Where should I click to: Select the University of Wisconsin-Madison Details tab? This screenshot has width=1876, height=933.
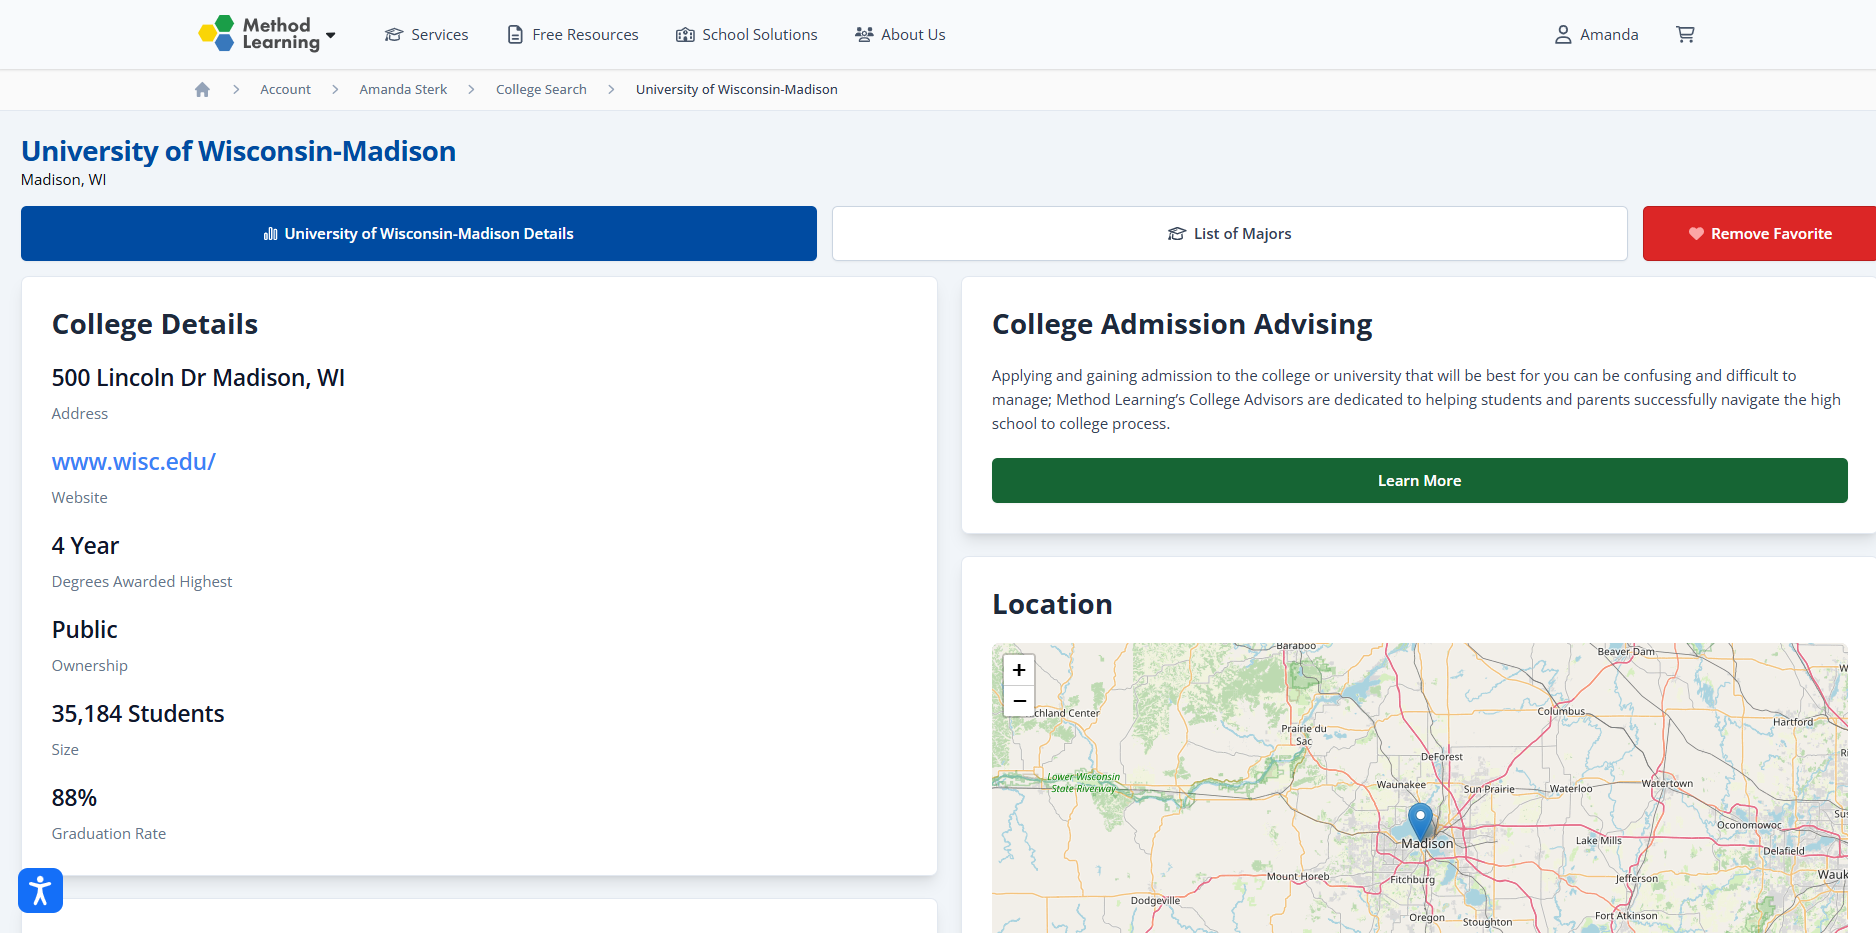[419, 234]
